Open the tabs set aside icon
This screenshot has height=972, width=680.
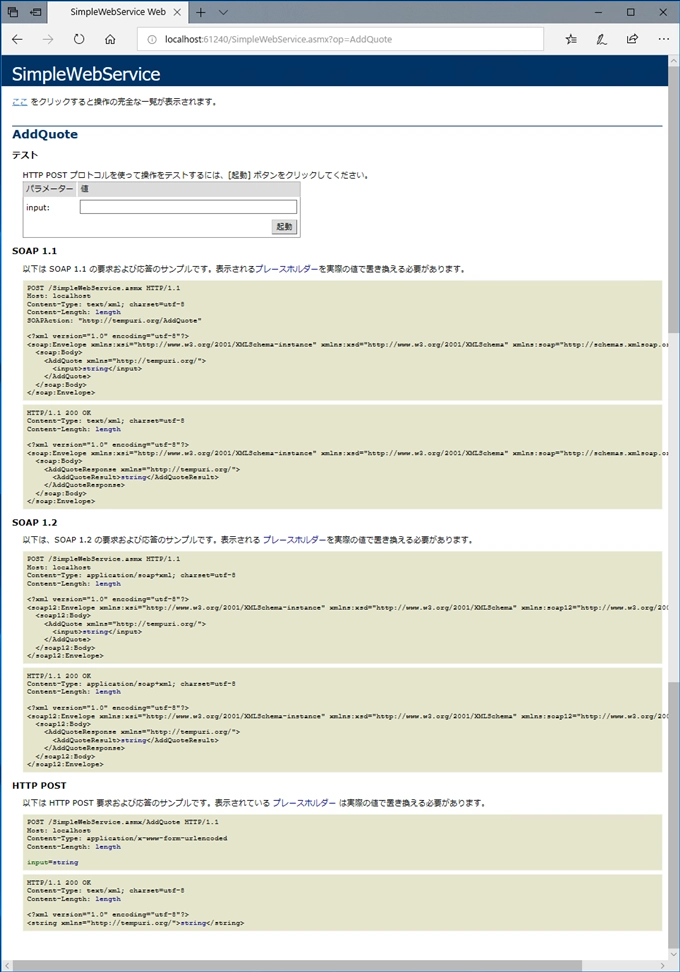[12, 12]
